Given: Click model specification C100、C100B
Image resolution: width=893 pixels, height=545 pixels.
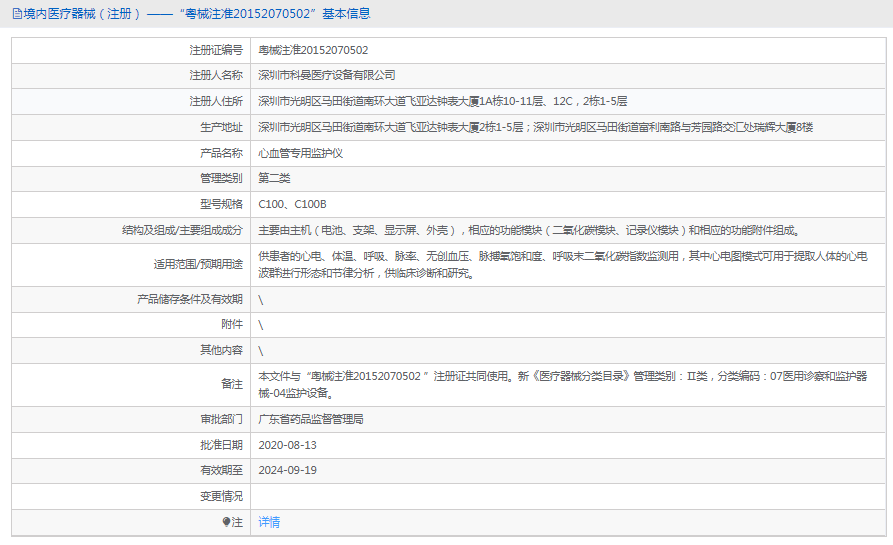Looking at the screenshot, I should pyautogui.click(x=292, y=204).
